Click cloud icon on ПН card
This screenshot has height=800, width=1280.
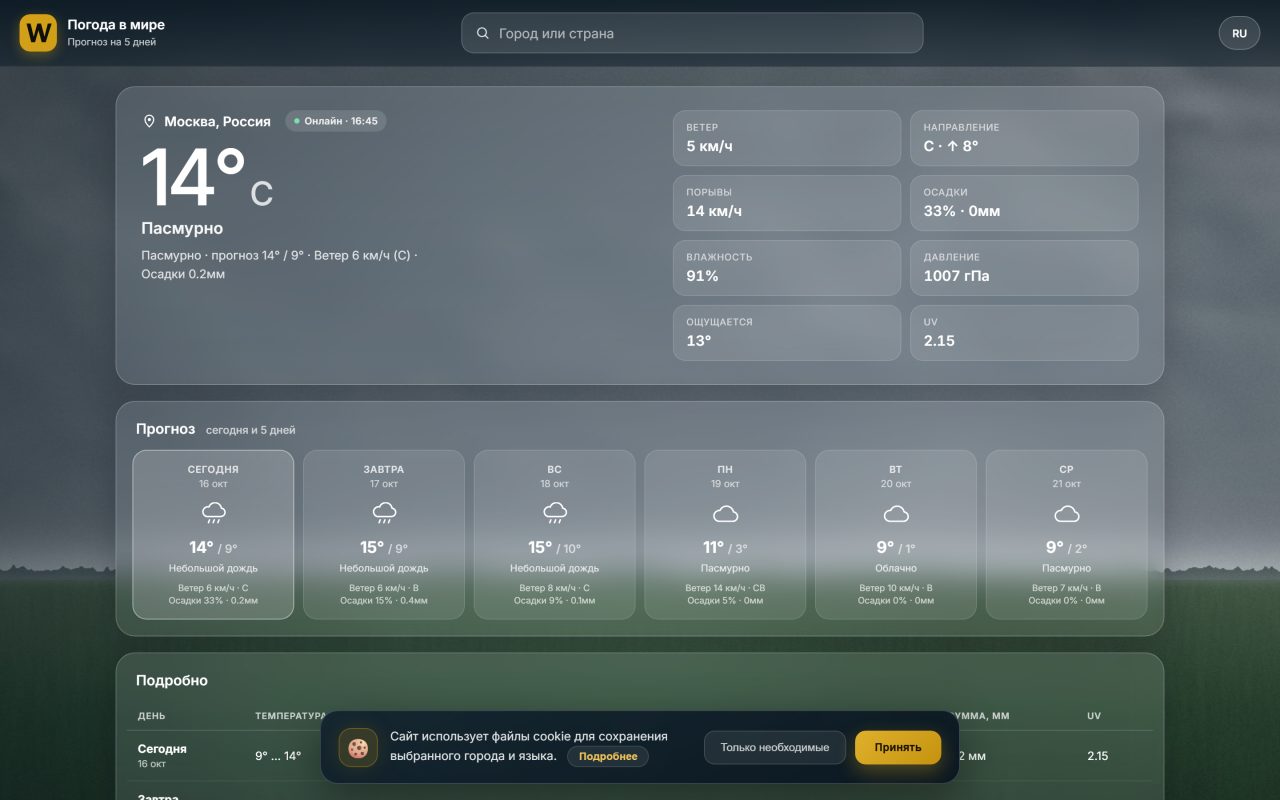click(x=725, y=514)
